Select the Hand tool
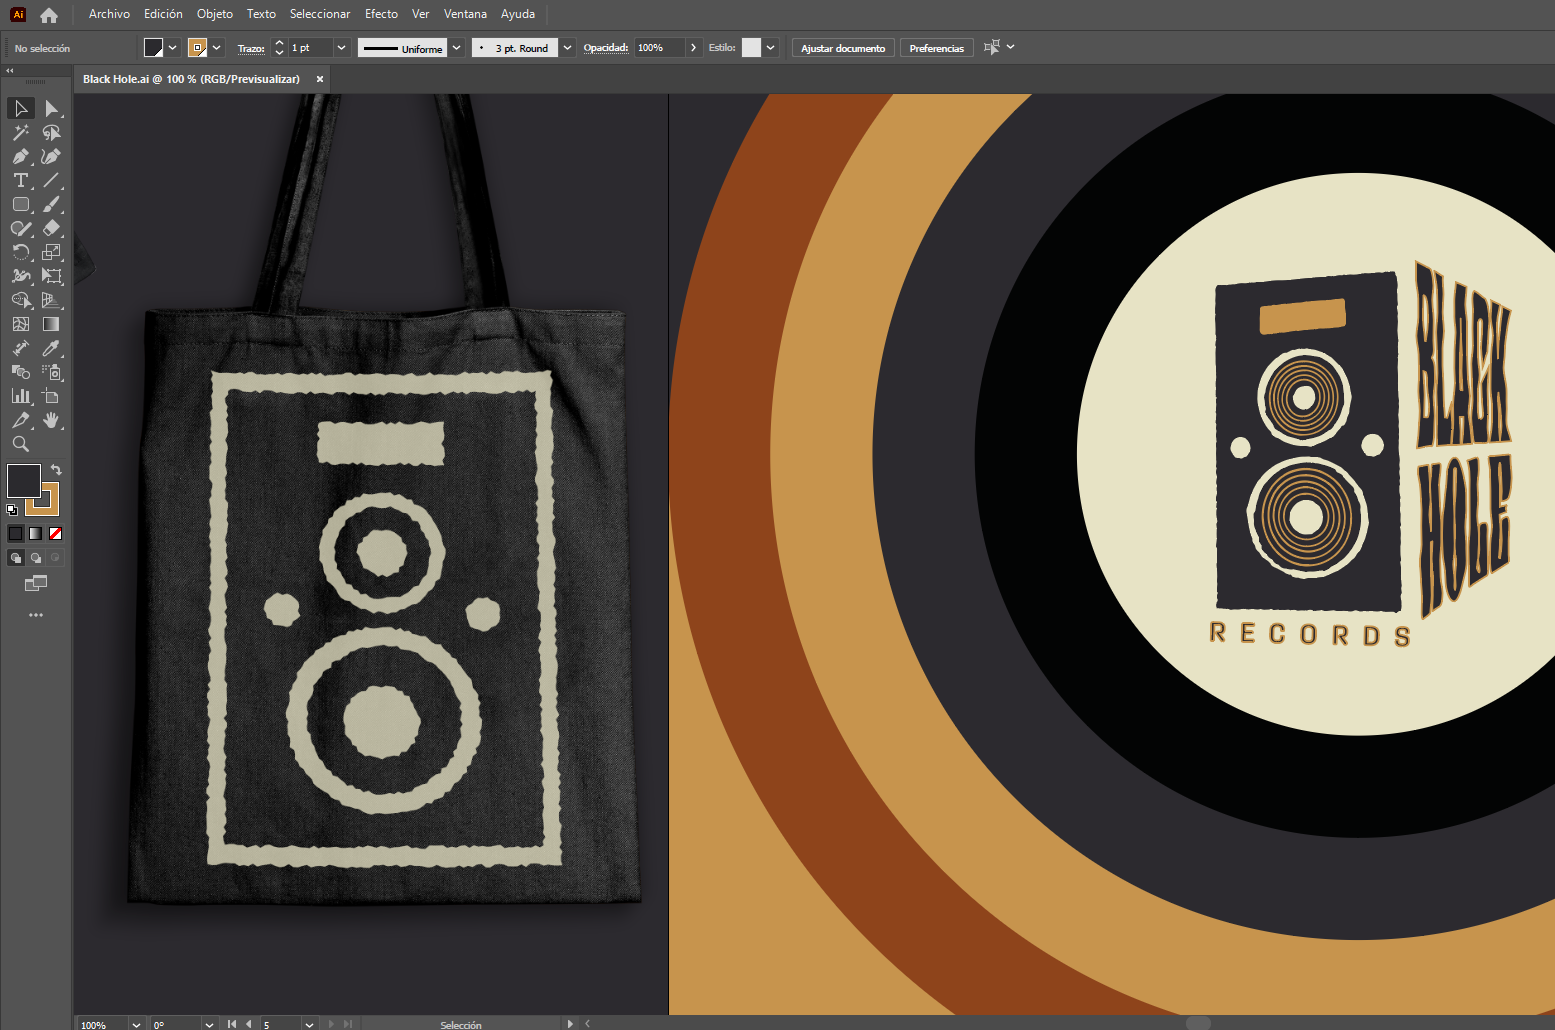Screen dimensions: 1555x1030 pos(51,420)
